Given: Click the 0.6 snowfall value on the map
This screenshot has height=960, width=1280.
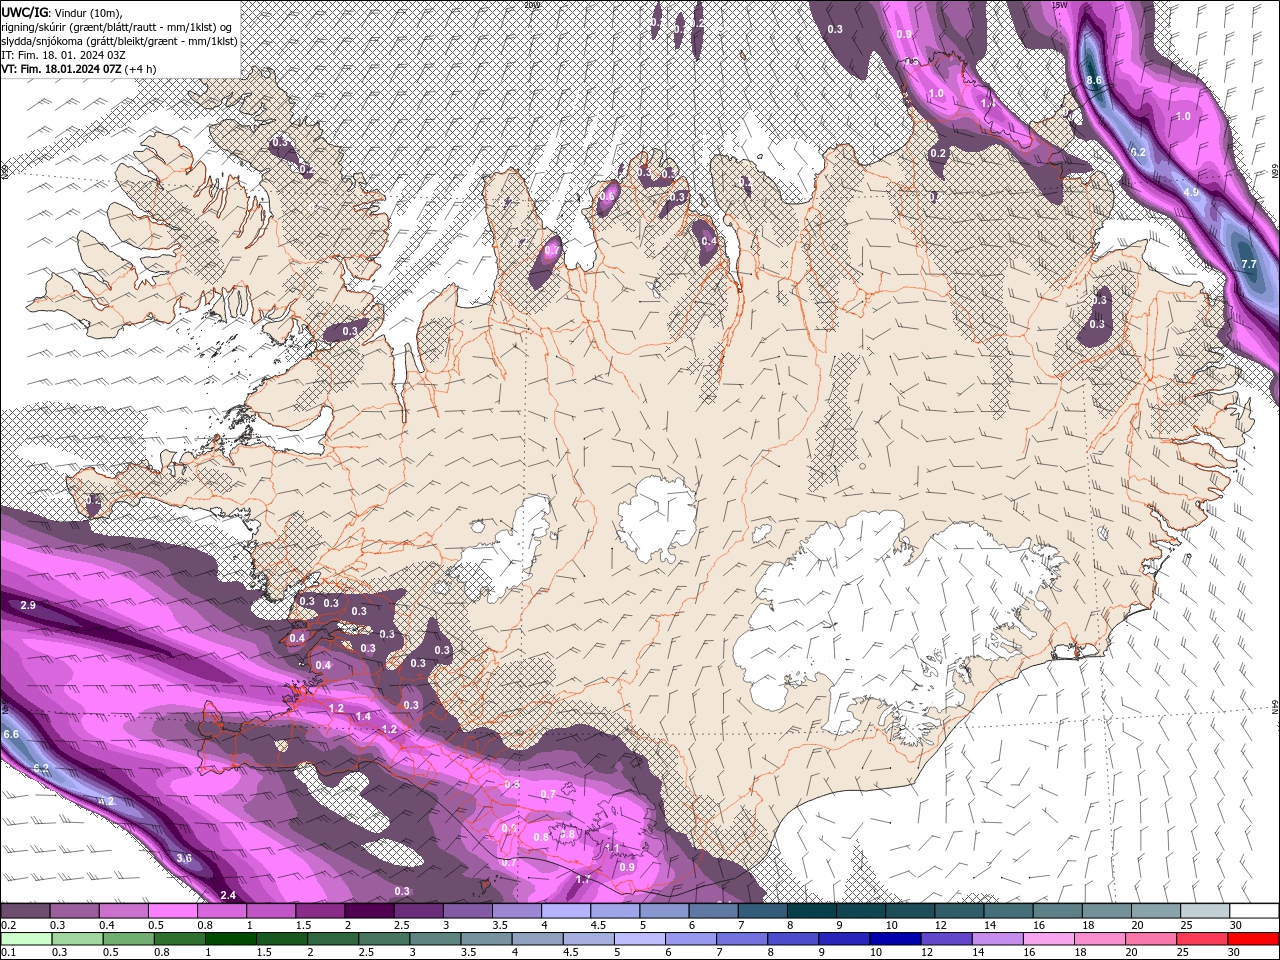Looking at the screenshot, I should (x=606, y=197).
